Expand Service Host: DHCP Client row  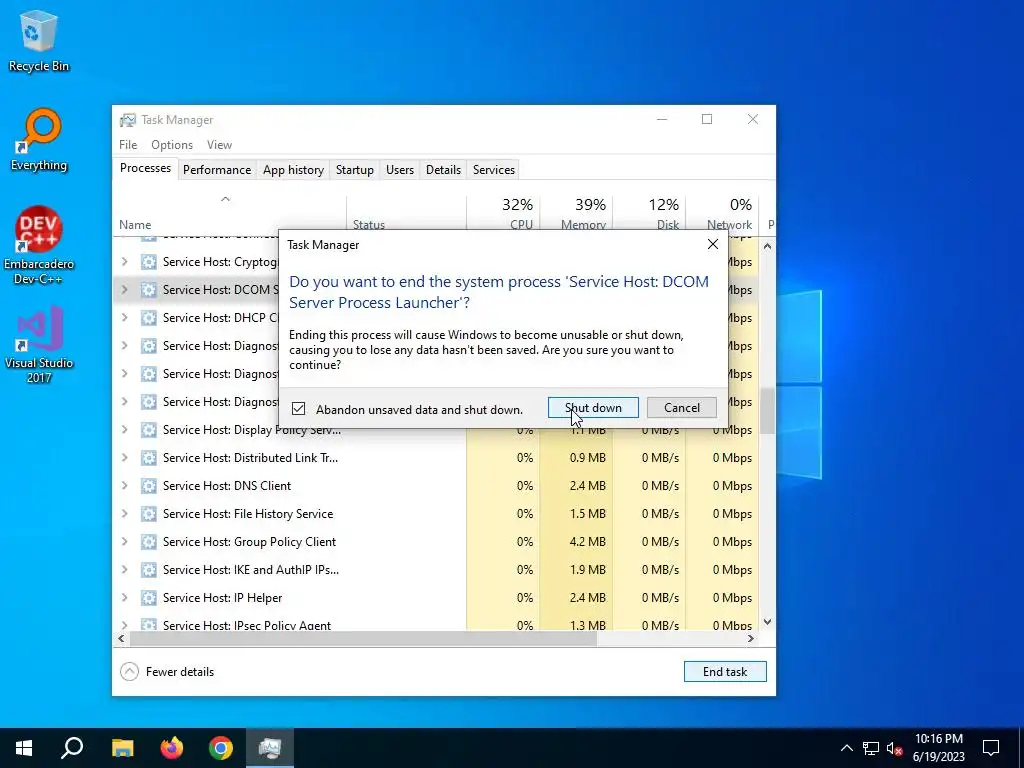[125, 318]
